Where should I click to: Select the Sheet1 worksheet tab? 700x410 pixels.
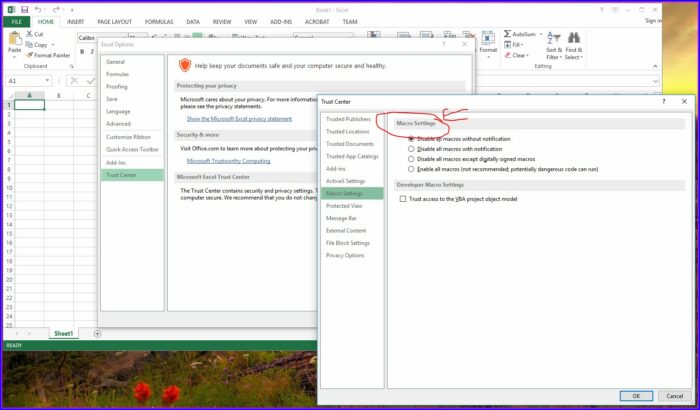click(63, 334)
